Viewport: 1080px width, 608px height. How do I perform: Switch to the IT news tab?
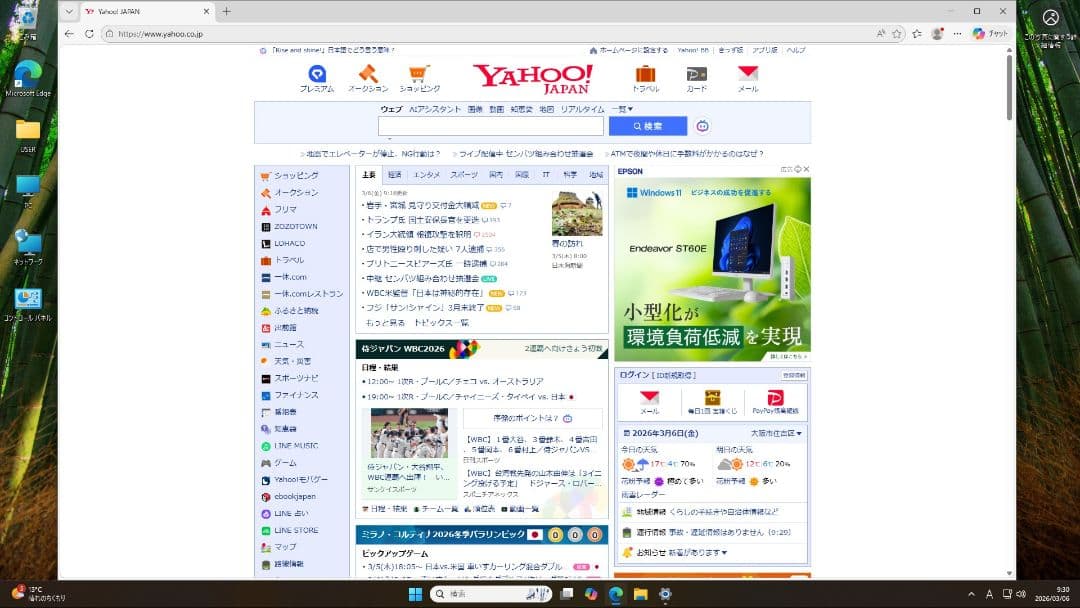(x=546, y=175)
